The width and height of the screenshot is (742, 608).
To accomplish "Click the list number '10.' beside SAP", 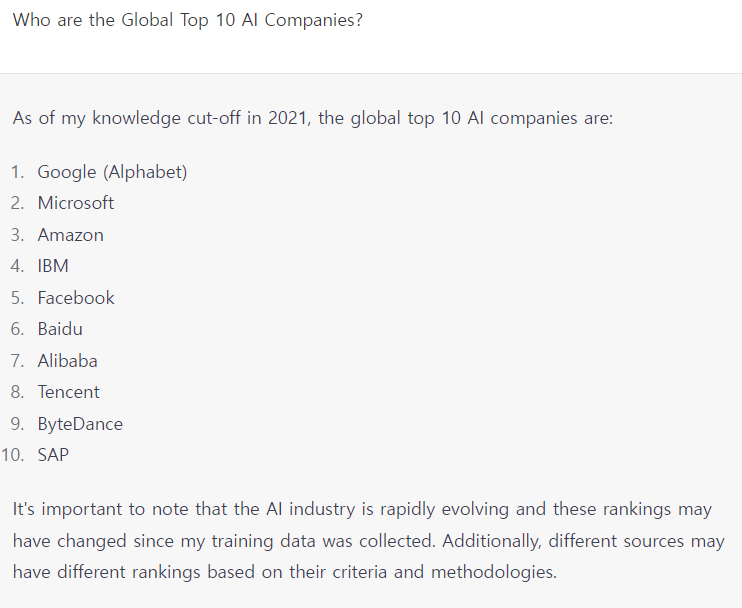I will click(x=13, y=455).
